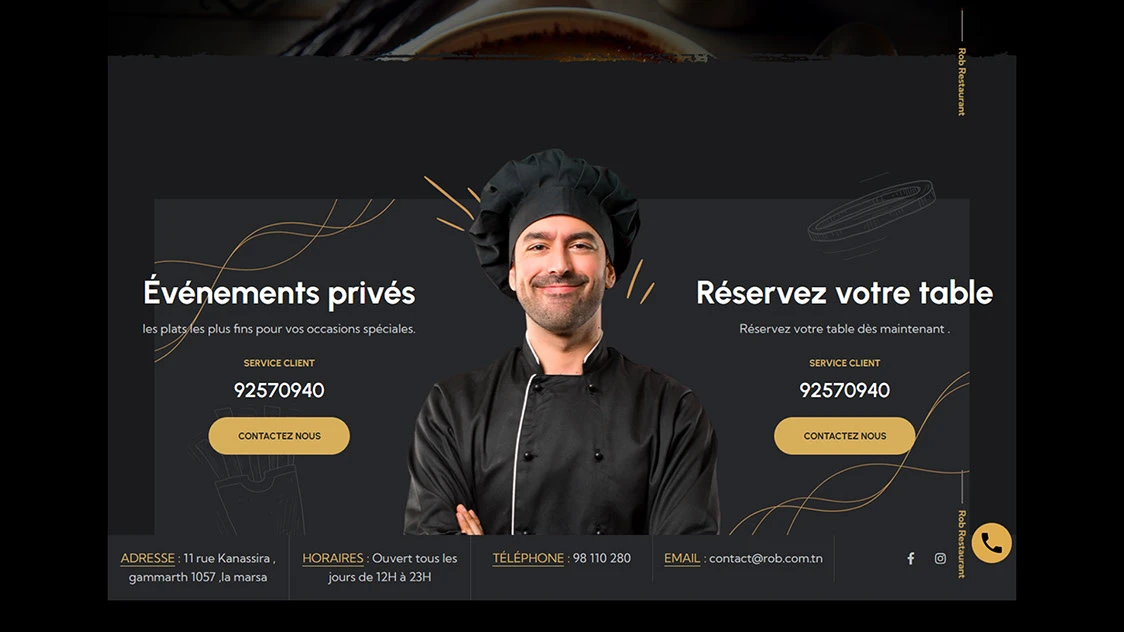The width and height of the screenshot is (1124, 632).
Task: Click the ADRESSE label in the footer
Action: [148, 558]
